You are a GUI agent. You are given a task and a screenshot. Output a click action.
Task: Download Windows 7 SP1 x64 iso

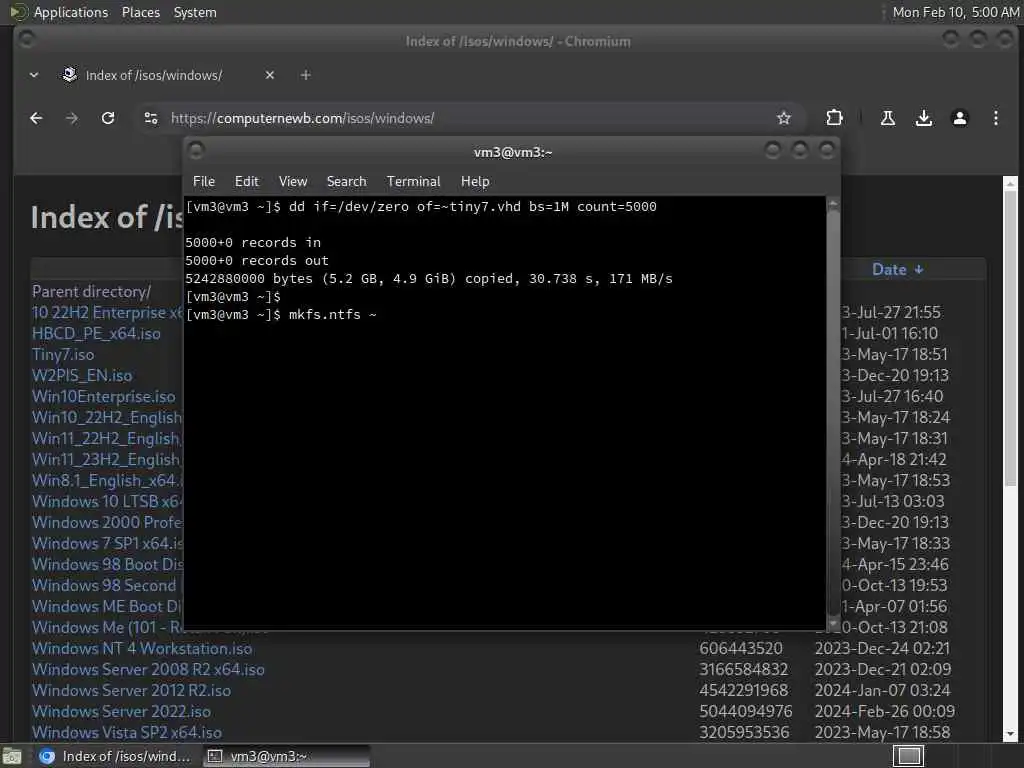pos(107,543)
